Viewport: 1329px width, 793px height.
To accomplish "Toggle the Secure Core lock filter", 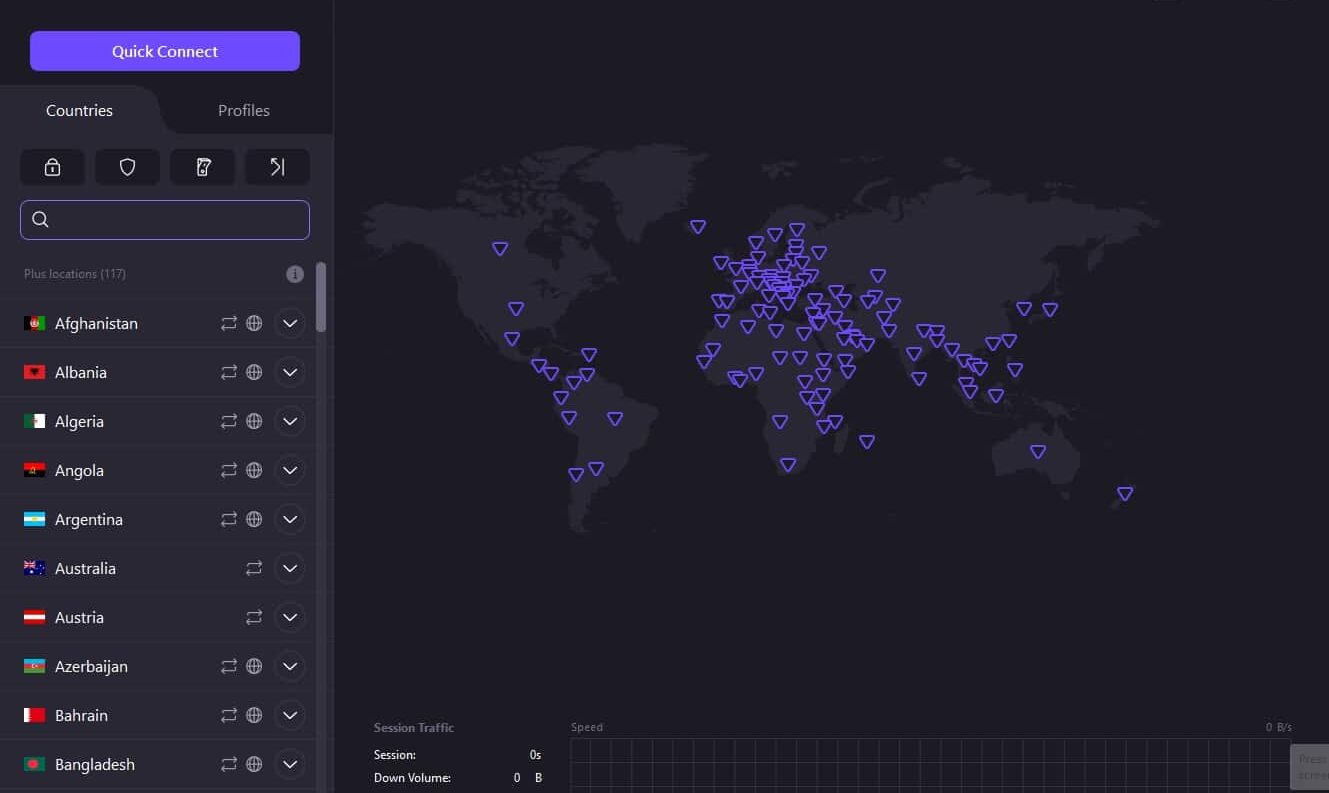I will (x=52, y=167).
